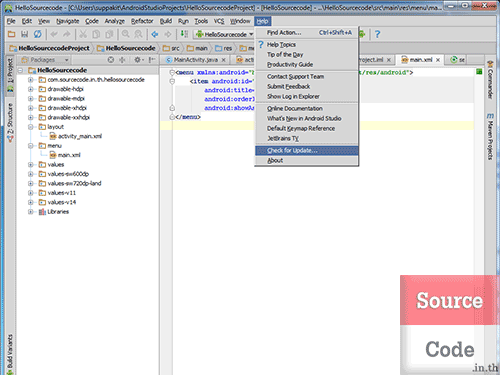Expand the com.sourcecode.in.th.hellosourcecode package
The height and width of the screenshot is (375, 500).
[31, 80]
